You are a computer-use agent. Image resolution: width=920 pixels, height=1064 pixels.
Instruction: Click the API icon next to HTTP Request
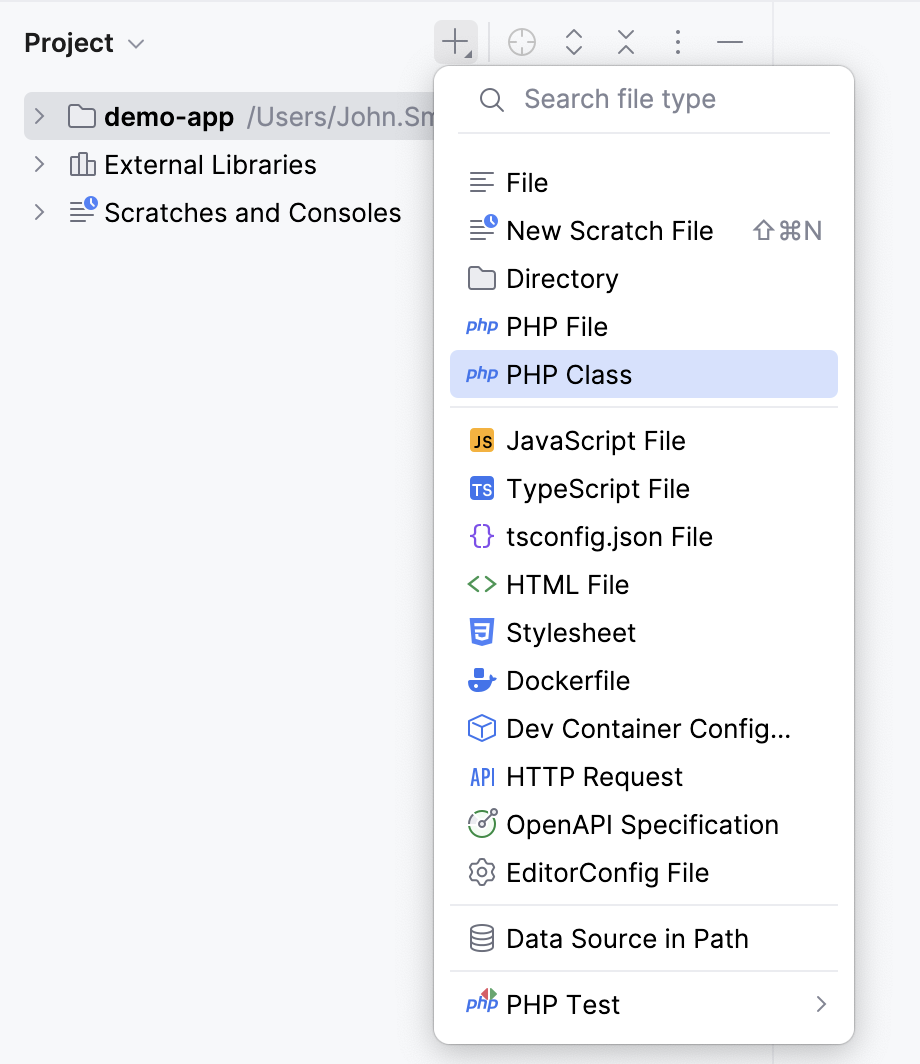[x=482, y=776]
